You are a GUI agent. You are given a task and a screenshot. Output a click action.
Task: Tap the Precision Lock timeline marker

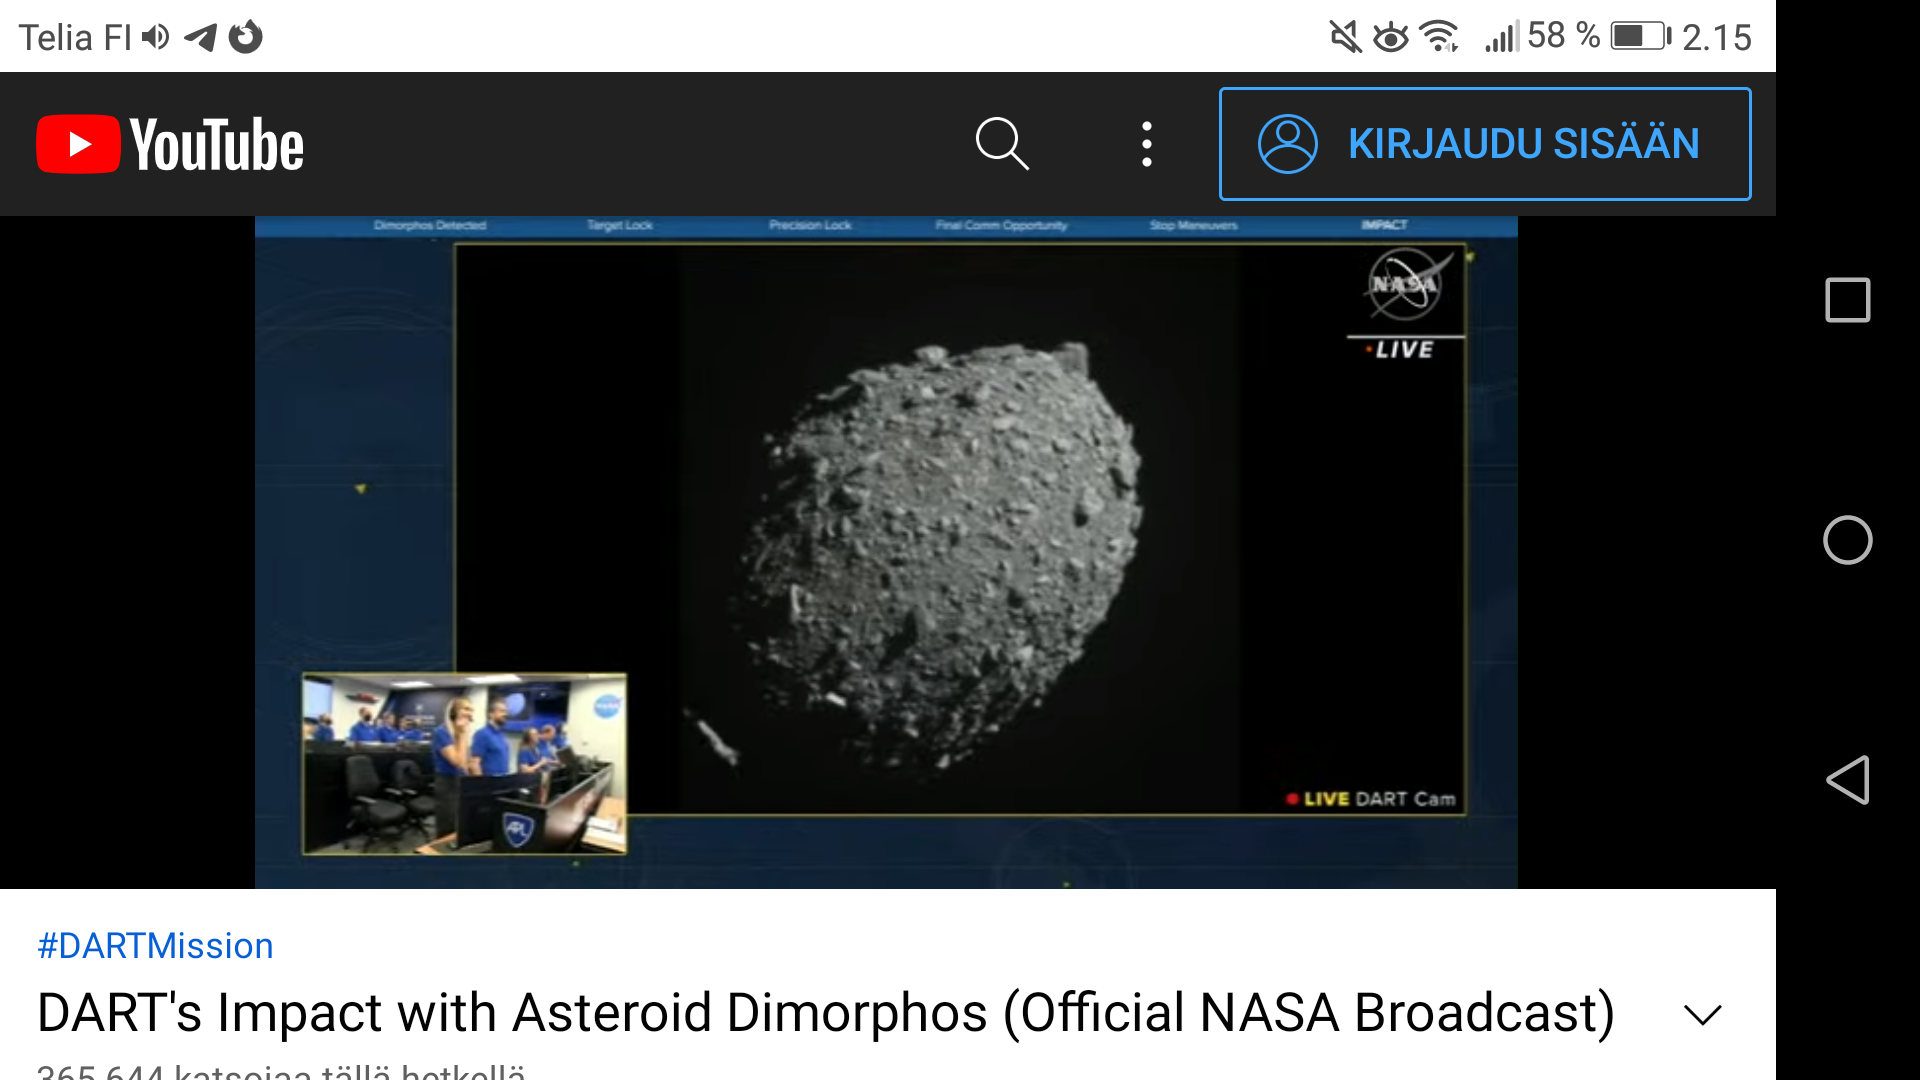[810, 225]
